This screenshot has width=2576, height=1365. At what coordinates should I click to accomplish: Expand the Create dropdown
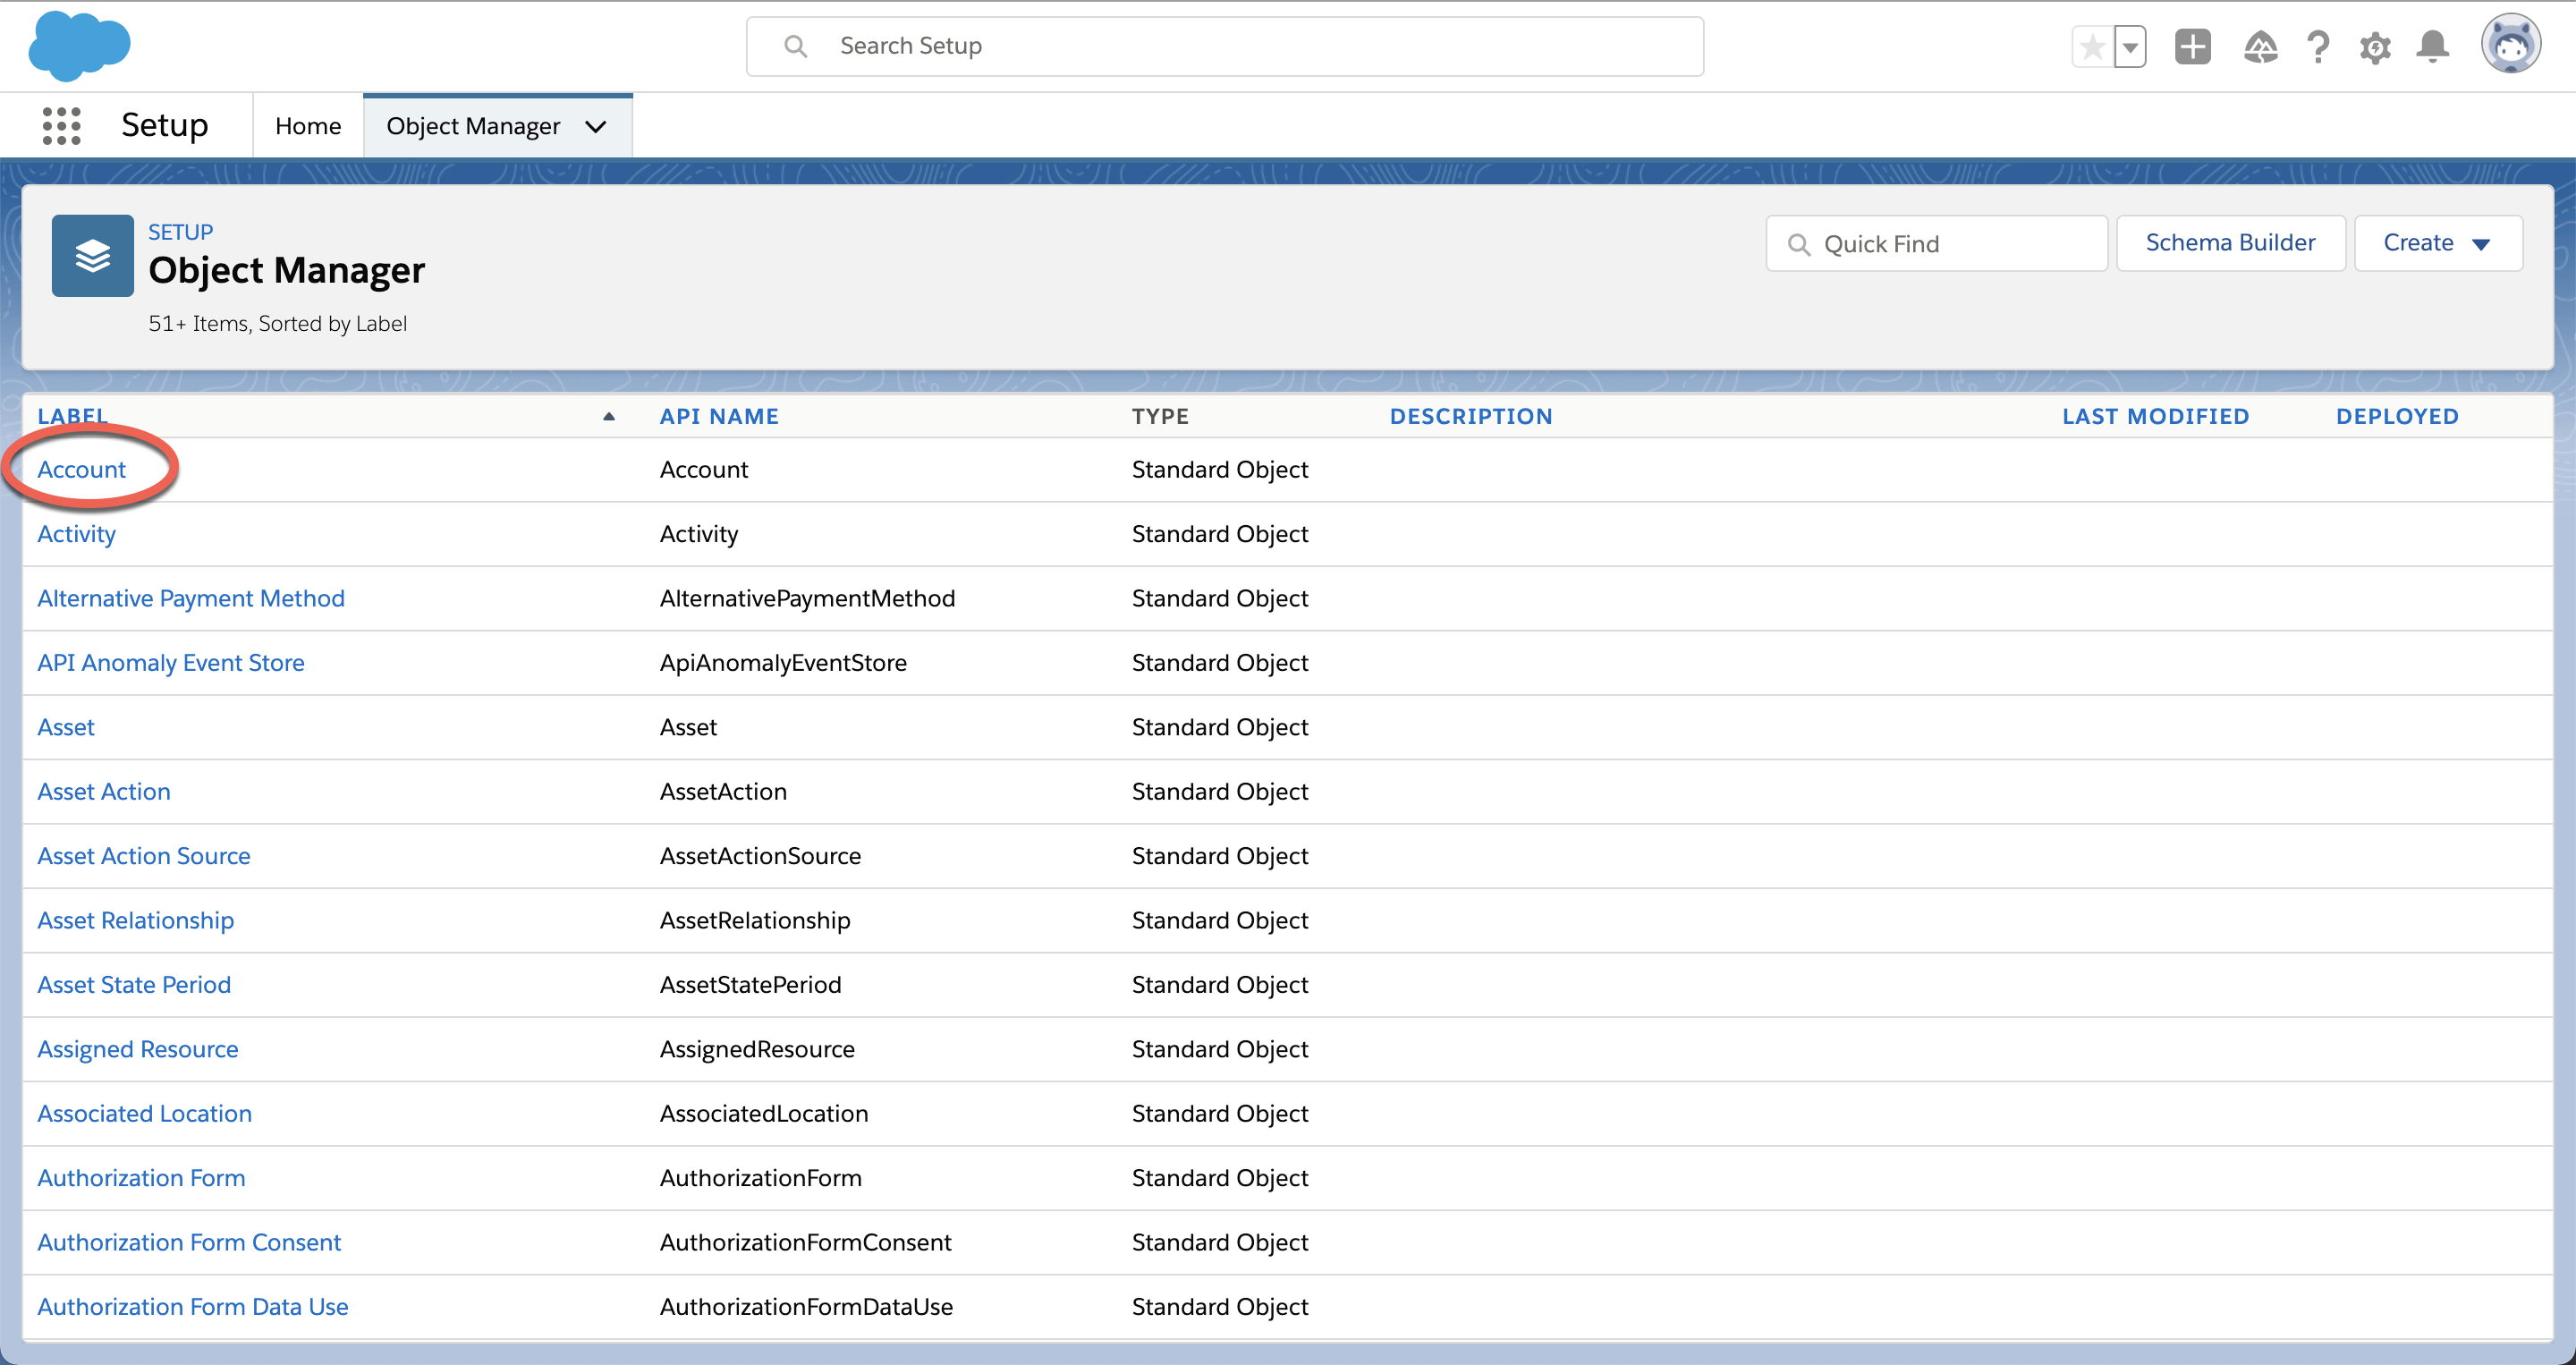(x=2438, y=243)
